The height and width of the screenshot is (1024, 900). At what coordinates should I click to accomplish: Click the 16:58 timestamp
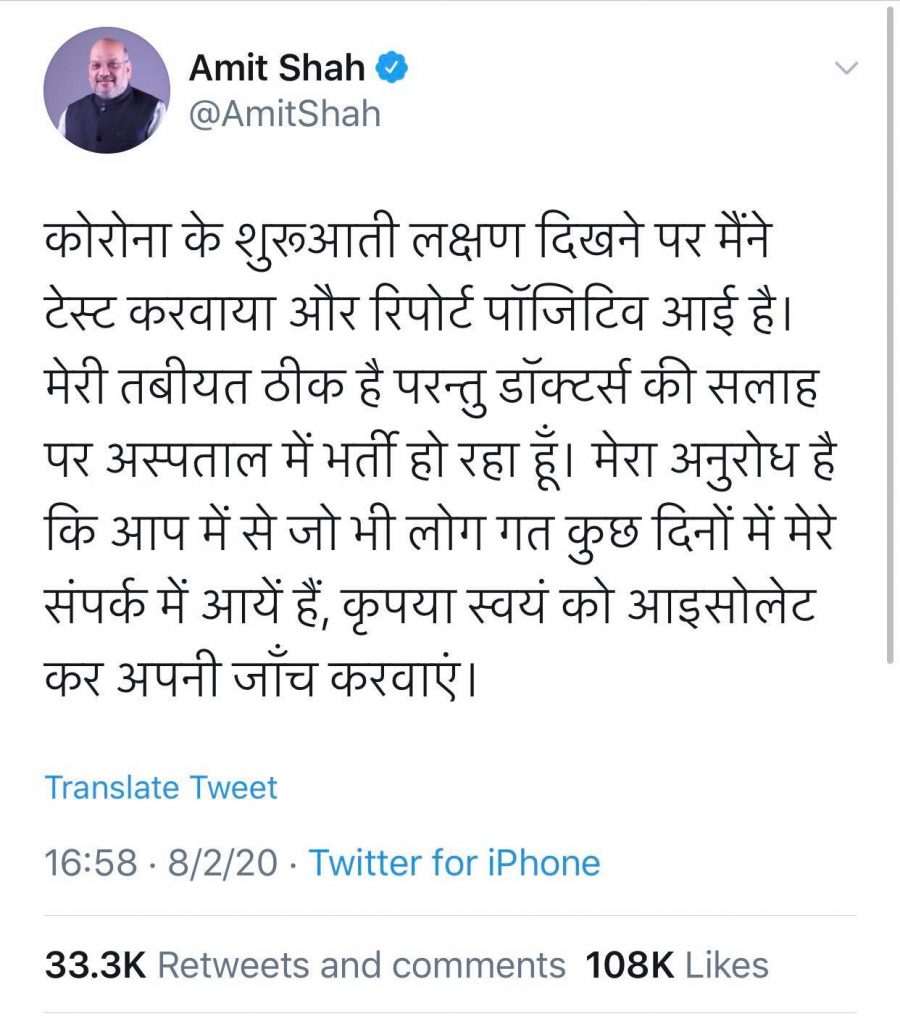click(x=90, y=863)
